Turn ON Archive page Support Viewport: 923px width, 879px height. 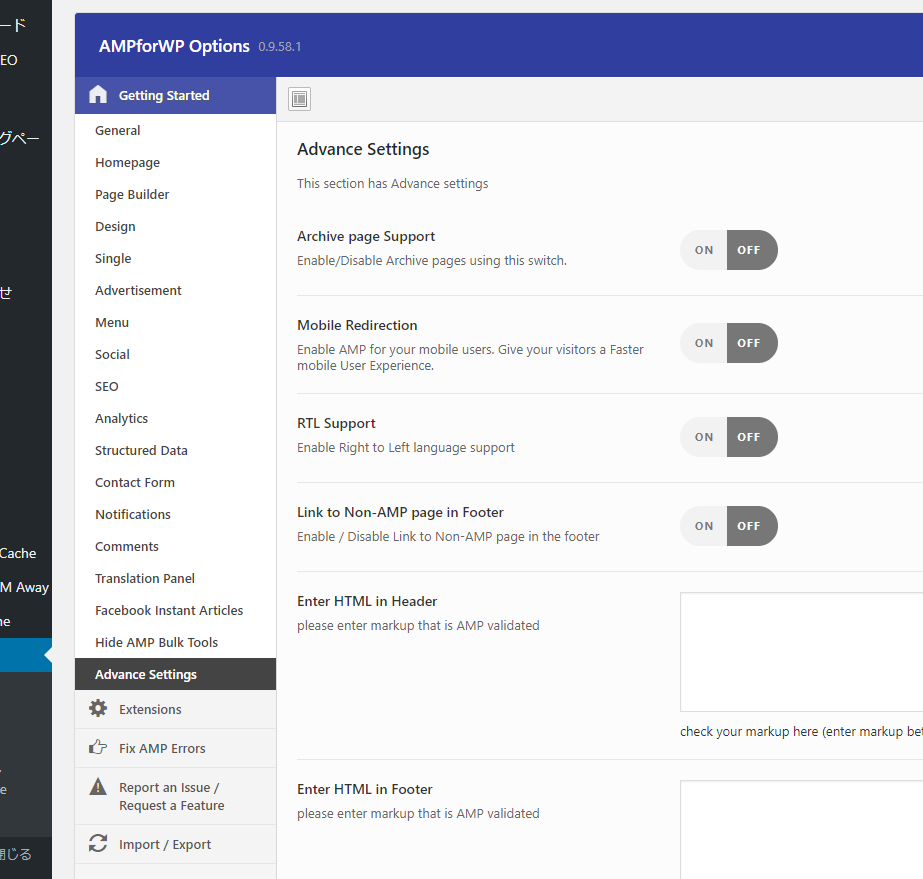703,250
